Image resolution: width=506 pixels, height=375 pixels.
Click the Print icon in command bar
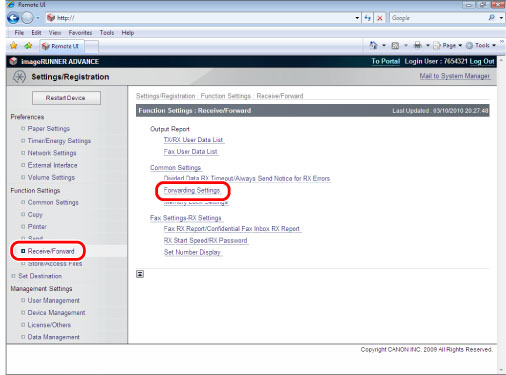click(x=418, y=45)
